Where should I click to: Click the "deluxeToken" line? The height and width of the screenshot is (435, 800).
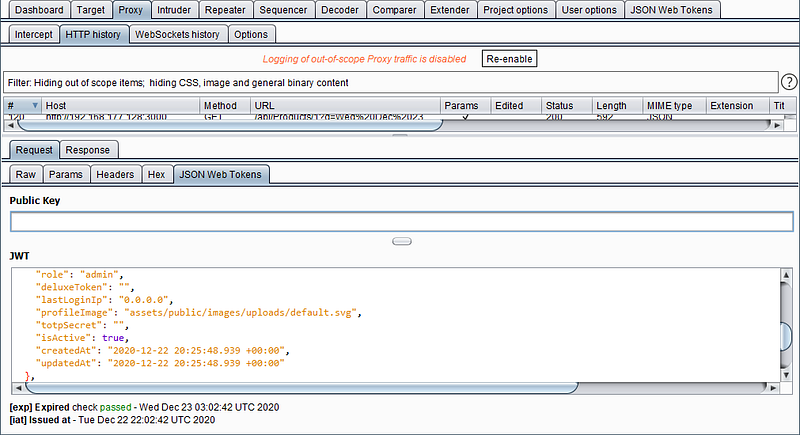pyautogui.click(x=85, y=287)
